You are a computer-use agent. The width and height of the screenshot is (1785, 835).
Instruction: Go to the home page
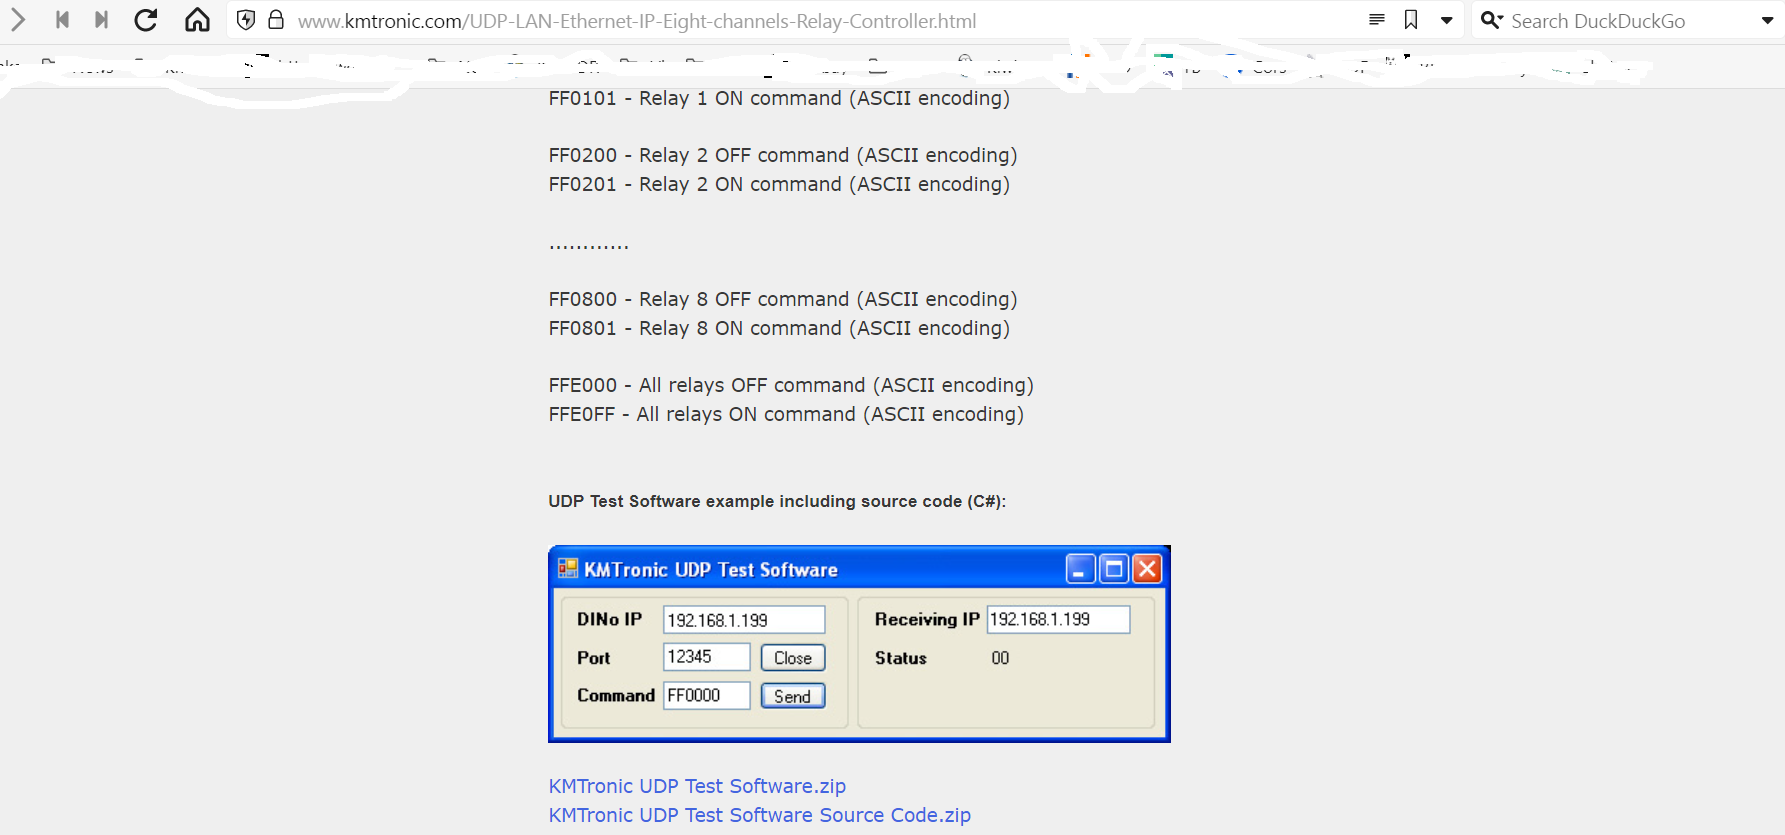(x=197, y=20)
